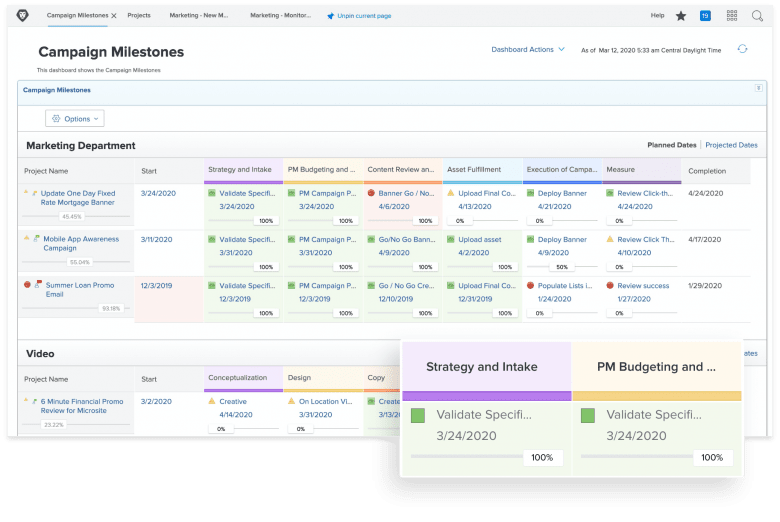Screen dimensions: 780x522
Task: Click red icon on Populate Lists milestone
Action: (x=530, y=286)
